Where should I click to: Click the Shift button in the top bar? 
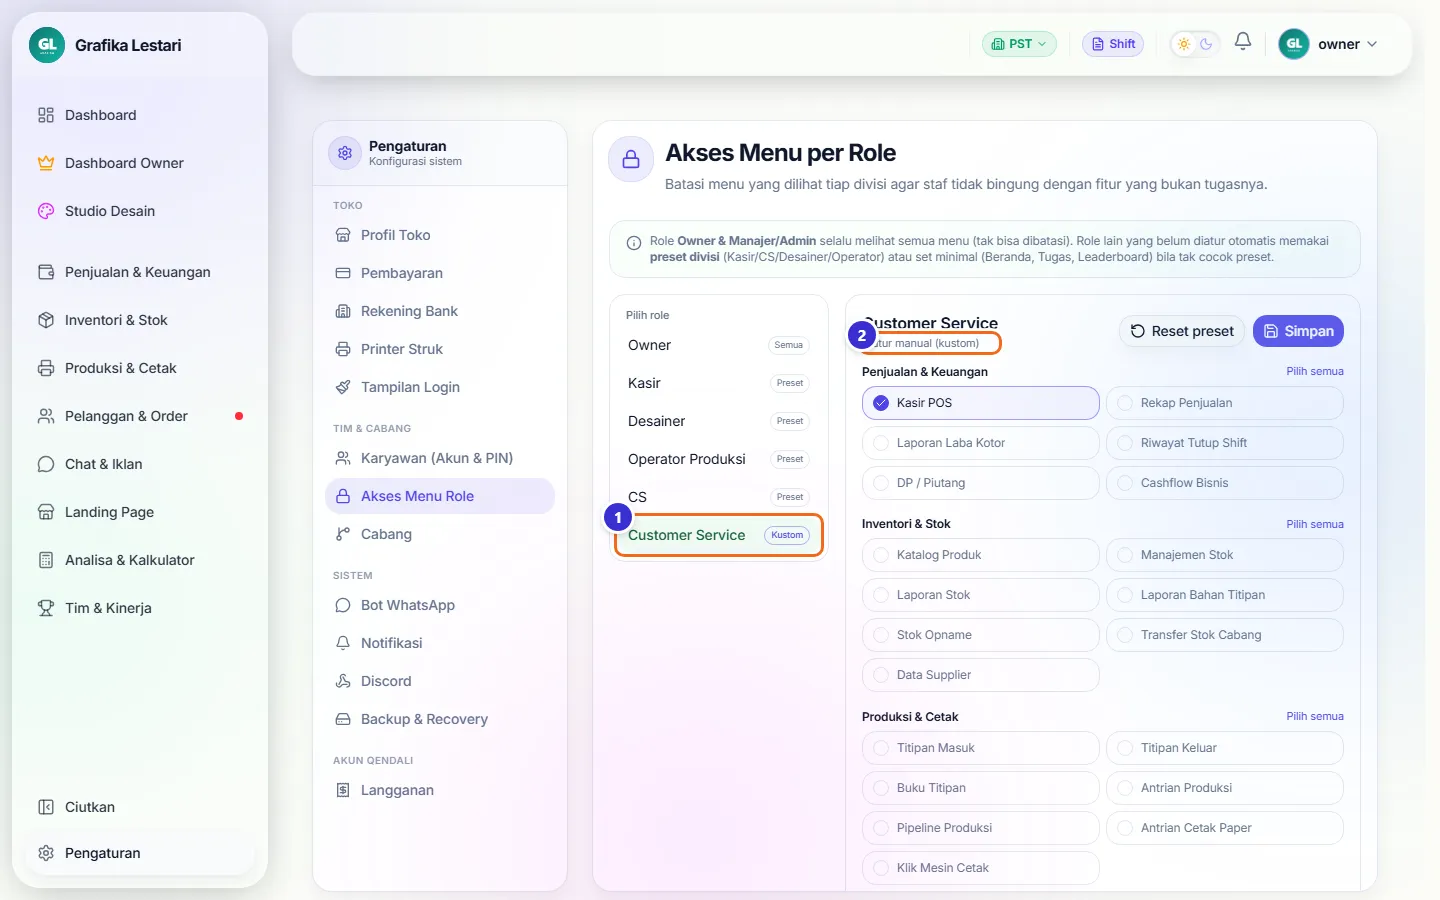click(x=1113, y=44)
